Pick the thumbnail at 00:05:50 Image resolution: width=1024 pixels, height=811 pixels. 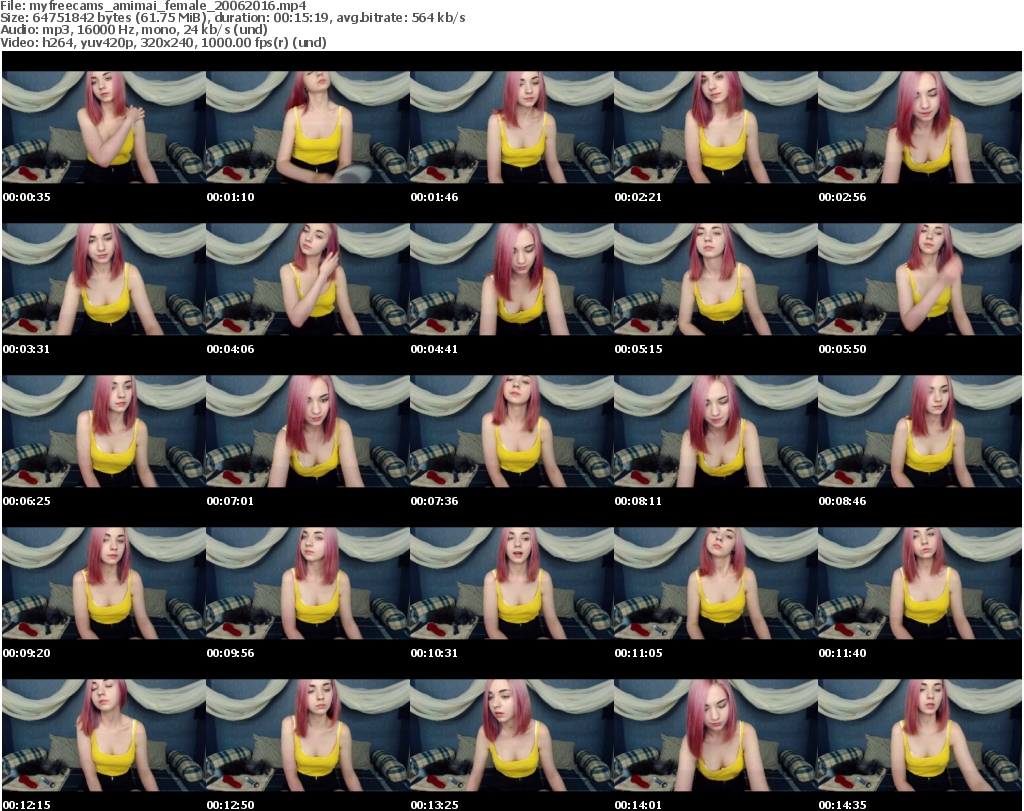[x=920, y=279]
